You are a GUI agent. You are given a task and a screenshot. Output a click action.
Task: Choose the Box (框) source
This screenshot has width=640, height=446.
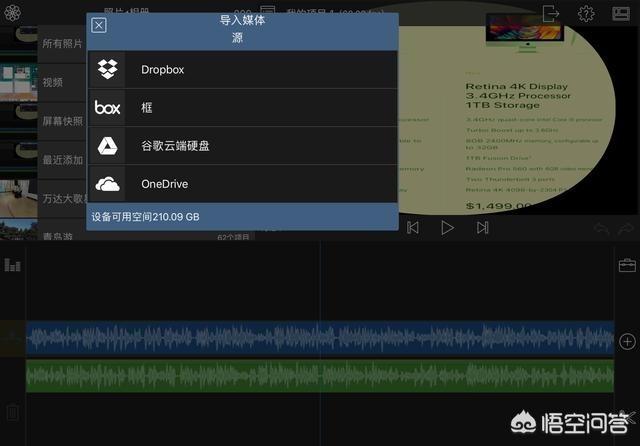click(242, 108)
